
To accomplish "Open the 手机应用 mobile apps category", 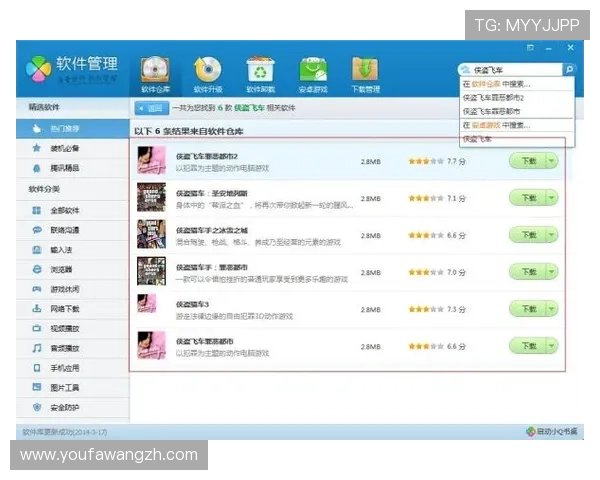I will pos(73,368).
